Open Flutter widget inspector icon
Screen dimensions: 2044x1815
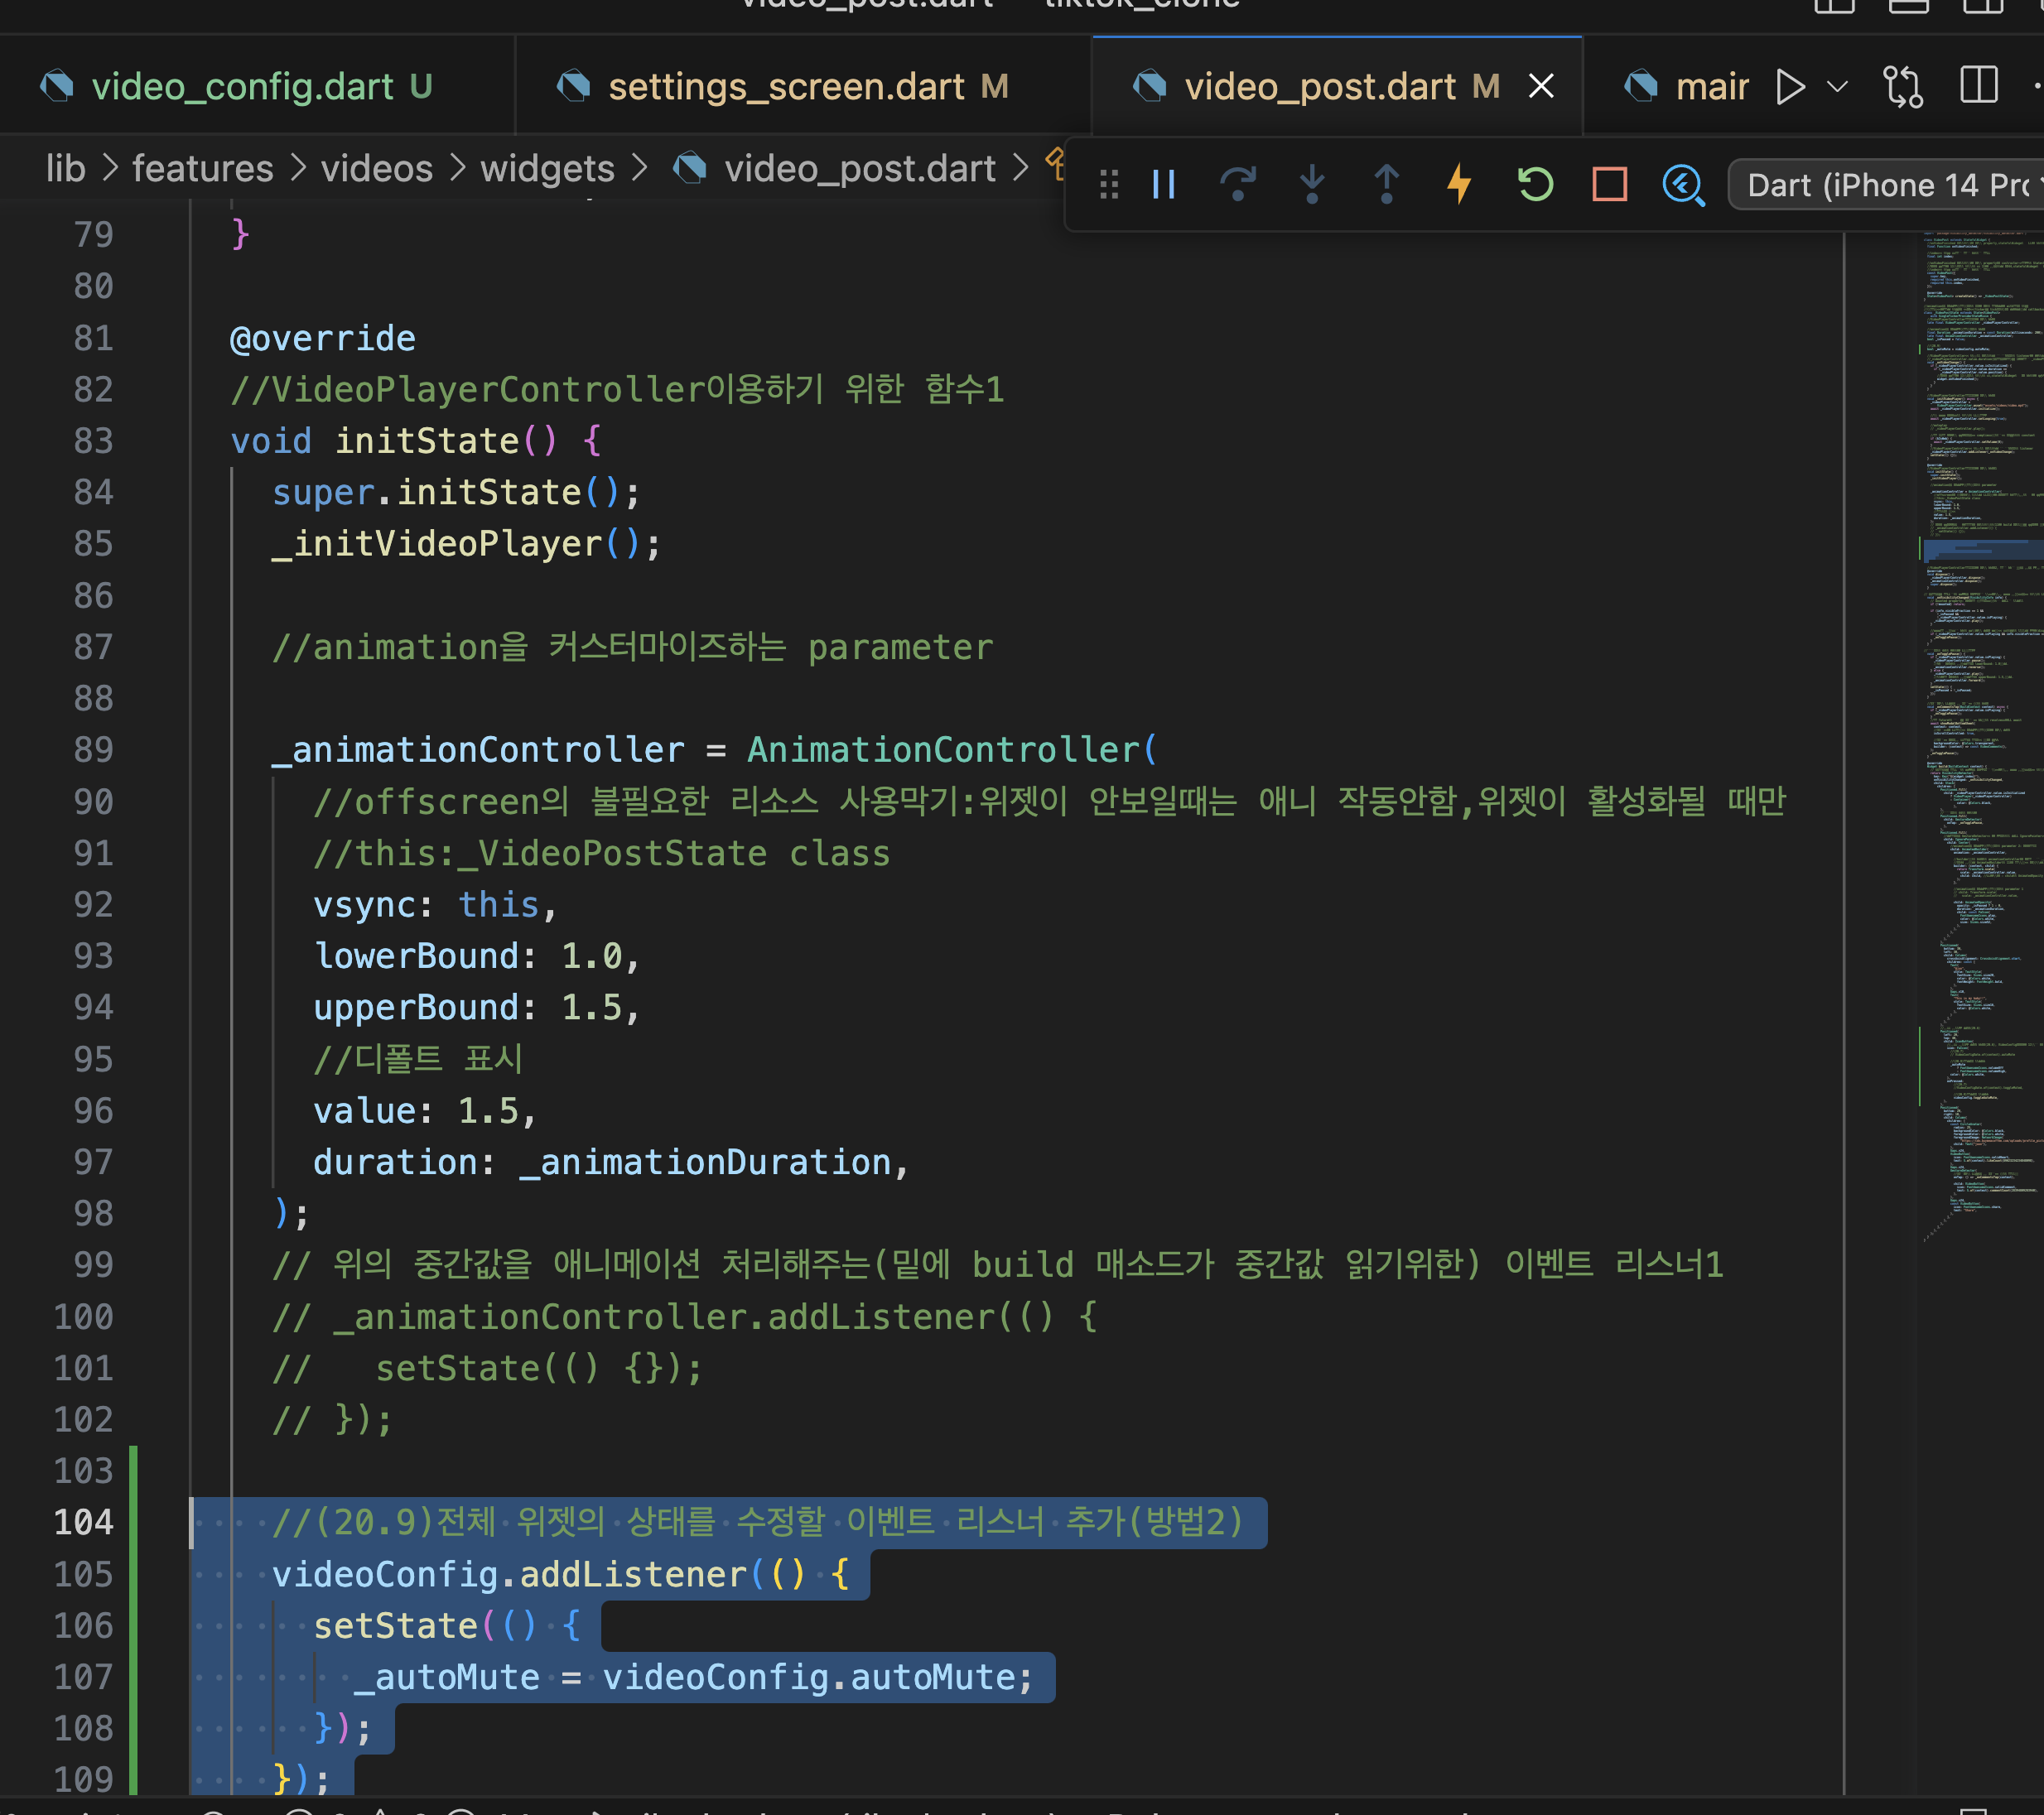1683,185
